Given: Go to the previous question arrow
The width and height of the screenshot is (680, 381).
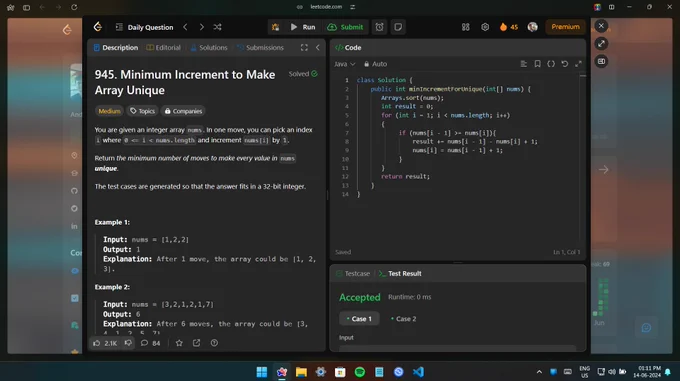Looking at the screenshot, I should click(185, 27).
